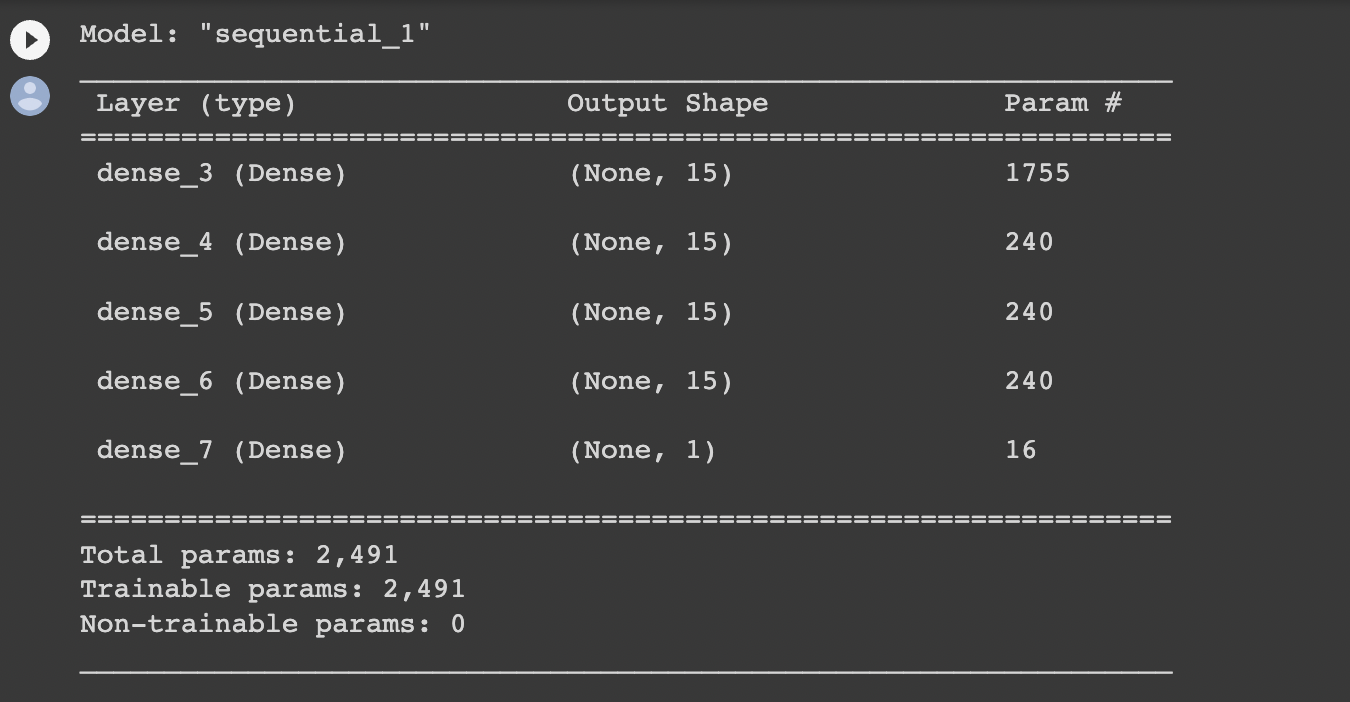Click the run button above the avatar
Viewport: 1350px width, 702px height.
(30, 40)
